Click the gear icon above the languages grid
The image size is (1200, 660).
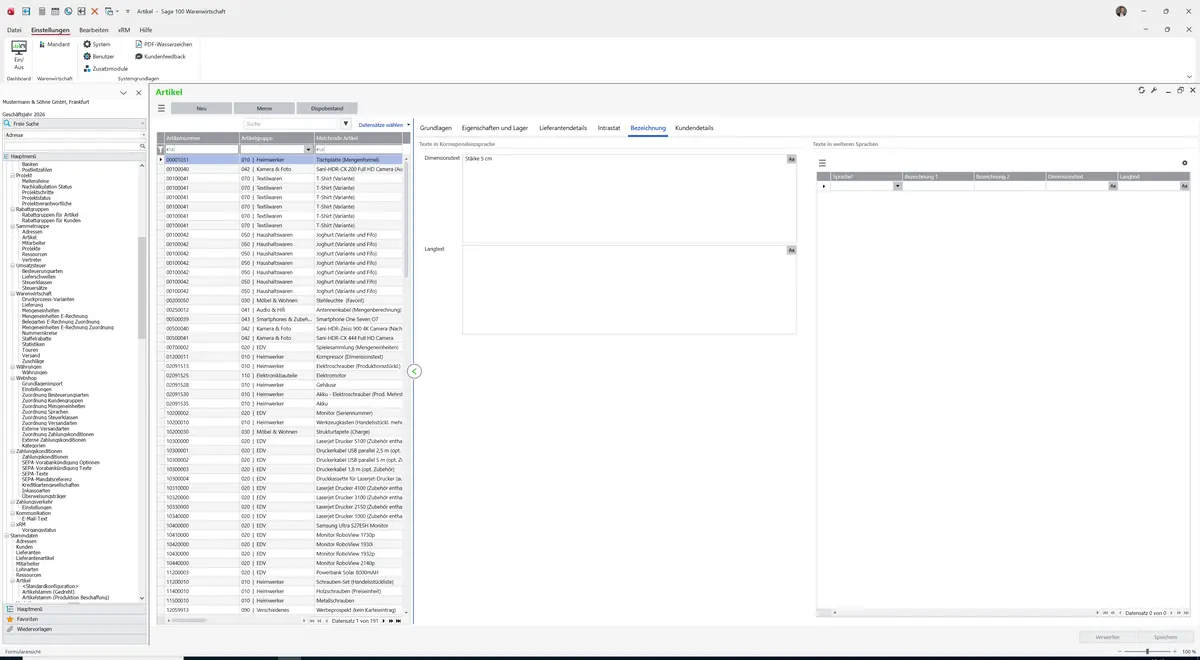(x=1185, y=163)
